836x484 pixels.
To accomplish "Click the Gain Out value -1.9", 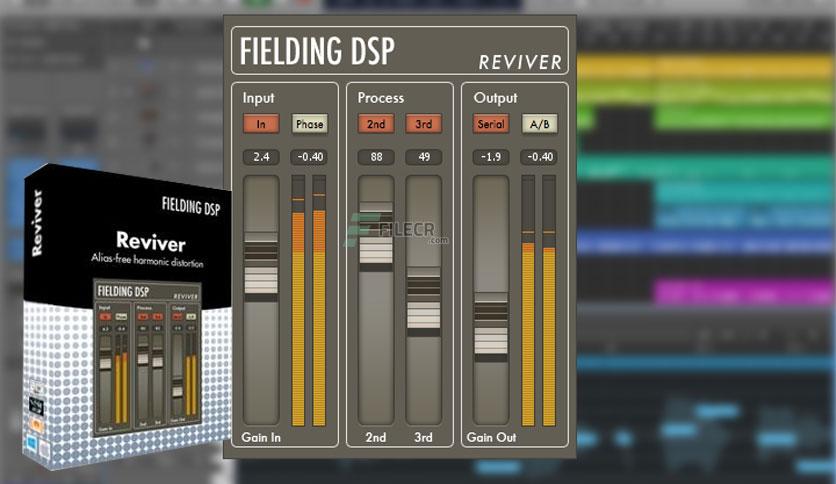I will [491, 157].
